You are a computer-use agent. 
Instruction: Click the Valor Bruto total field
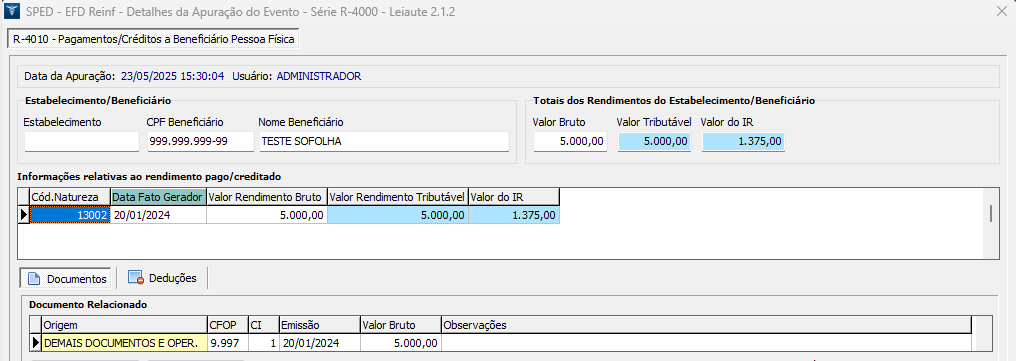tap(570, 141)
